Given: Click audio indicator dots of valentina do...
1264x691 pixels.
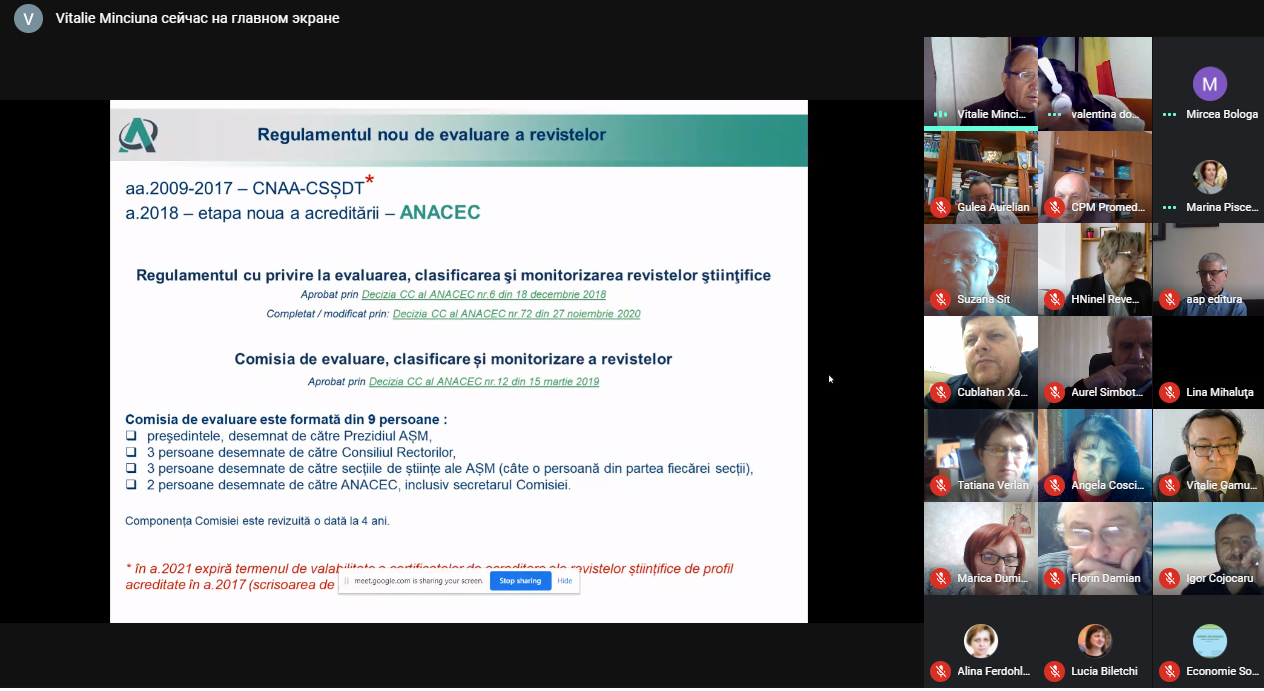Looking at the screenshot, I should tap(1054, 115).
